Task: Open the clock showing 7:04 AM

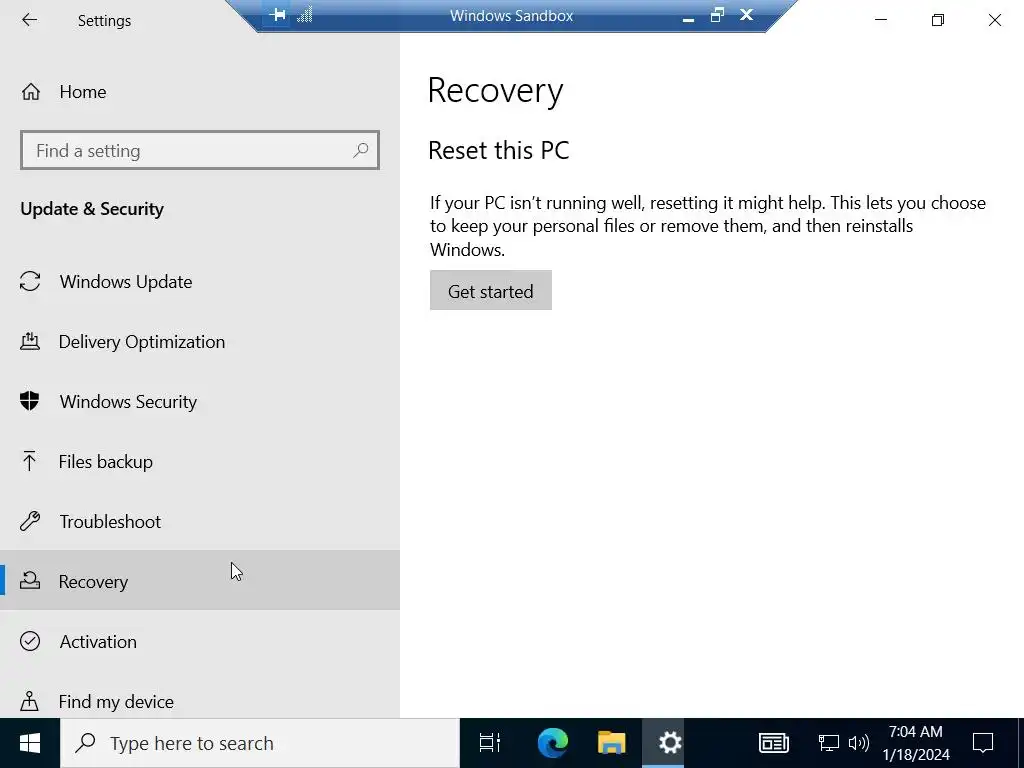Action: pyautogui.click(x=916, y=743)
